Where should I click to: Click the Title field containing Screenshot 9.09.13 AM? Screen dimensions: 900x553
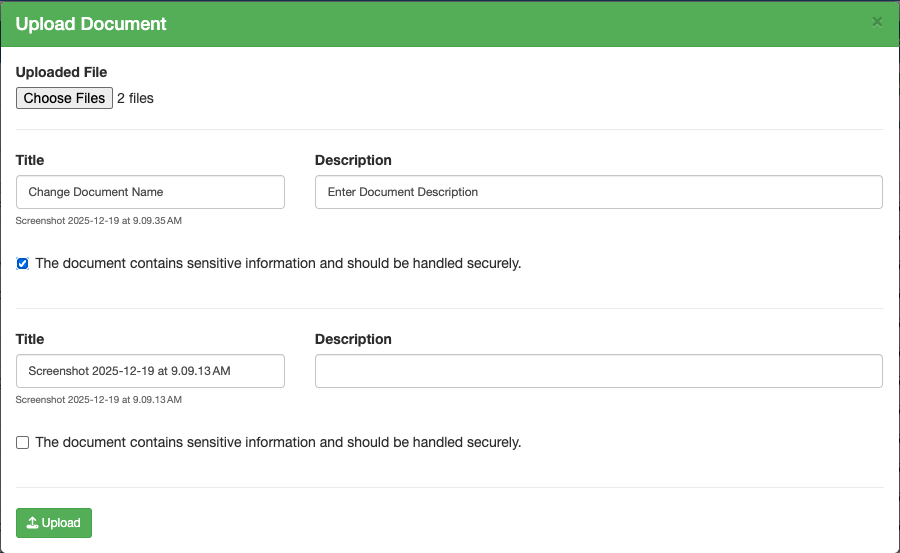tap(150, 371)
